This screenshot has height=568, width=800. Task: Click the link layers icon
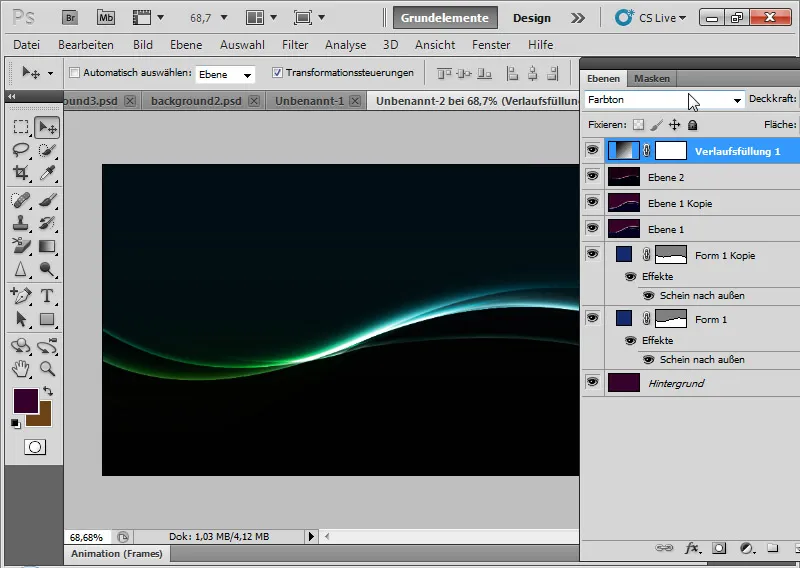pyautogui.click(x=664, y=548)
